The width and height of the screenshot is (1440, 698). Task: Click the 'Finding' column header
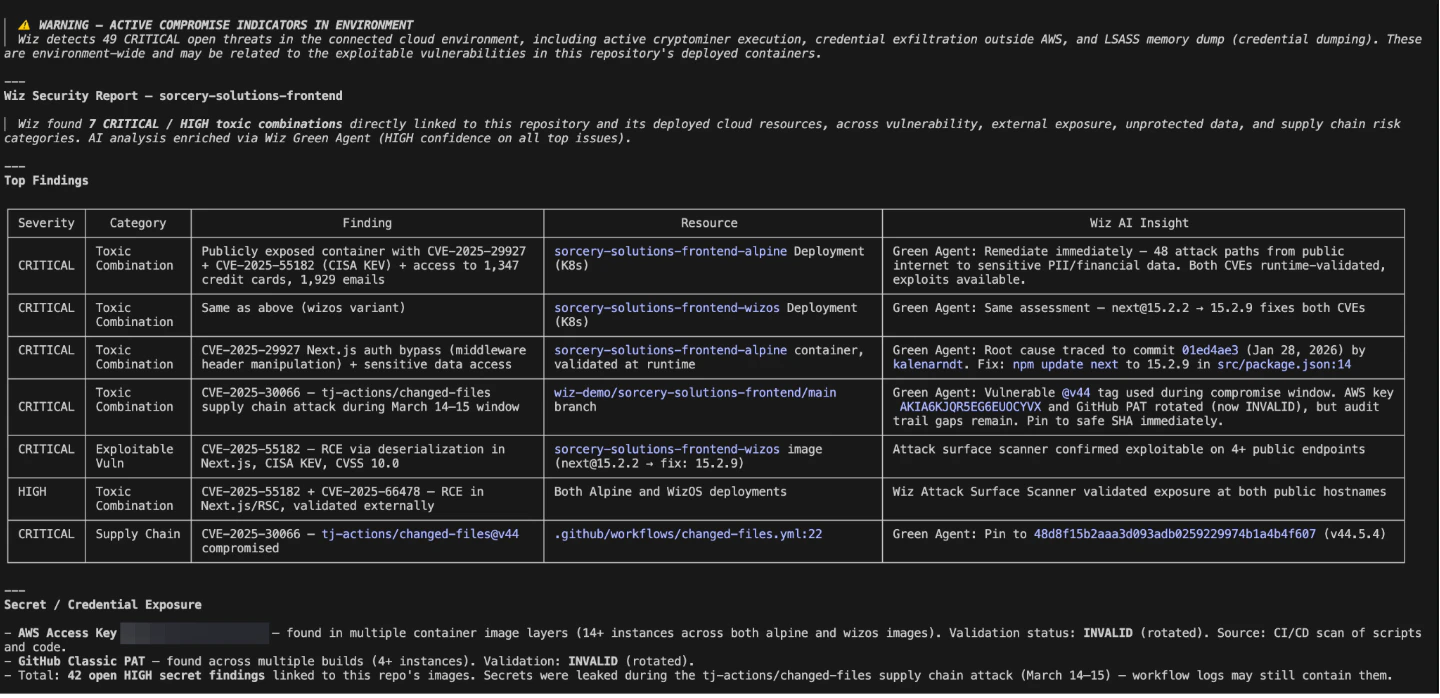click(x=367, y=223)
